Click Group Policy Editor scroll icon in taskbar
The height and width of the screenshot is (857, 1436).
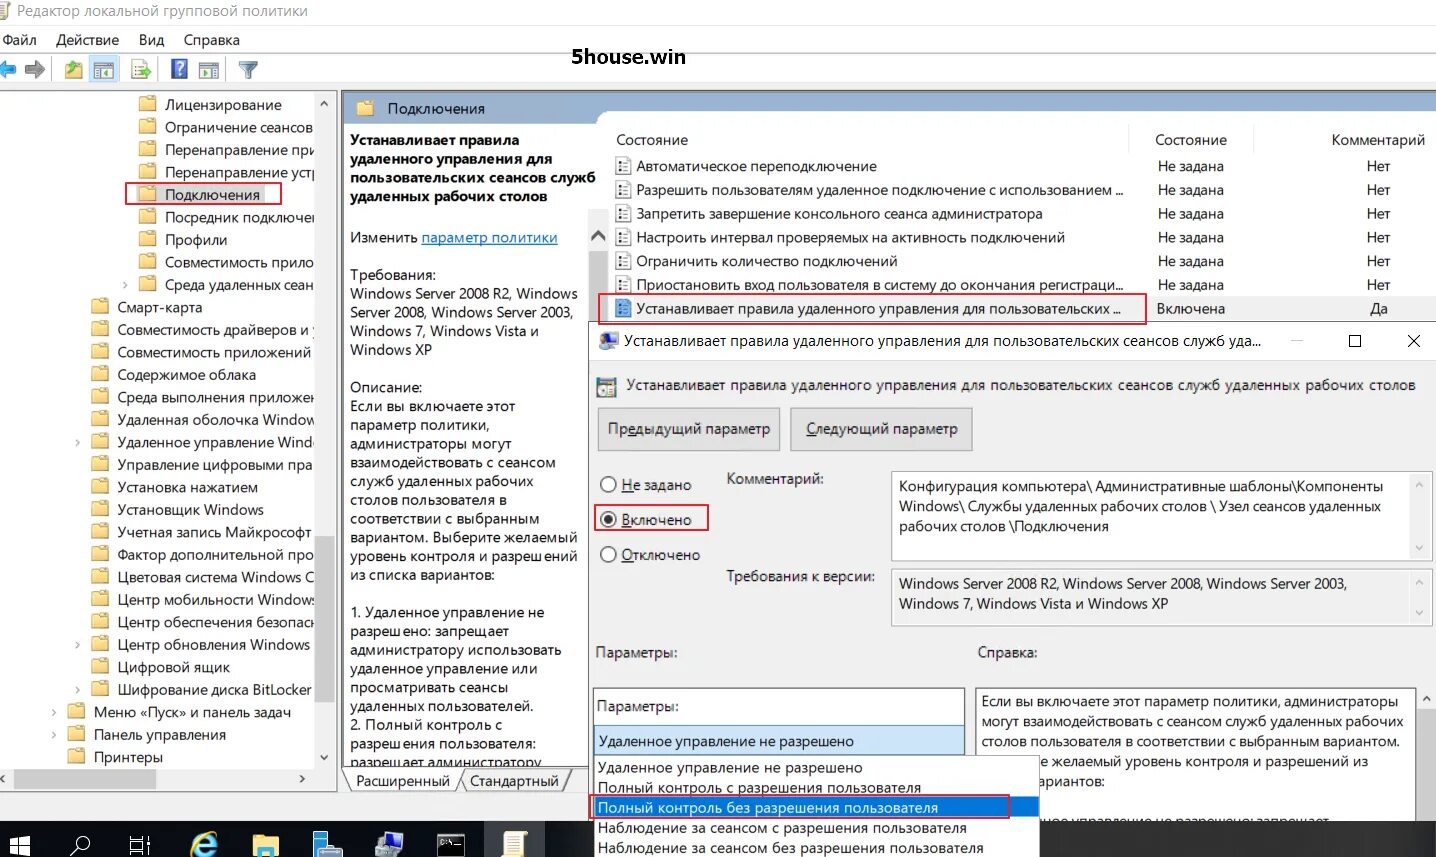(x=514, y=844)
